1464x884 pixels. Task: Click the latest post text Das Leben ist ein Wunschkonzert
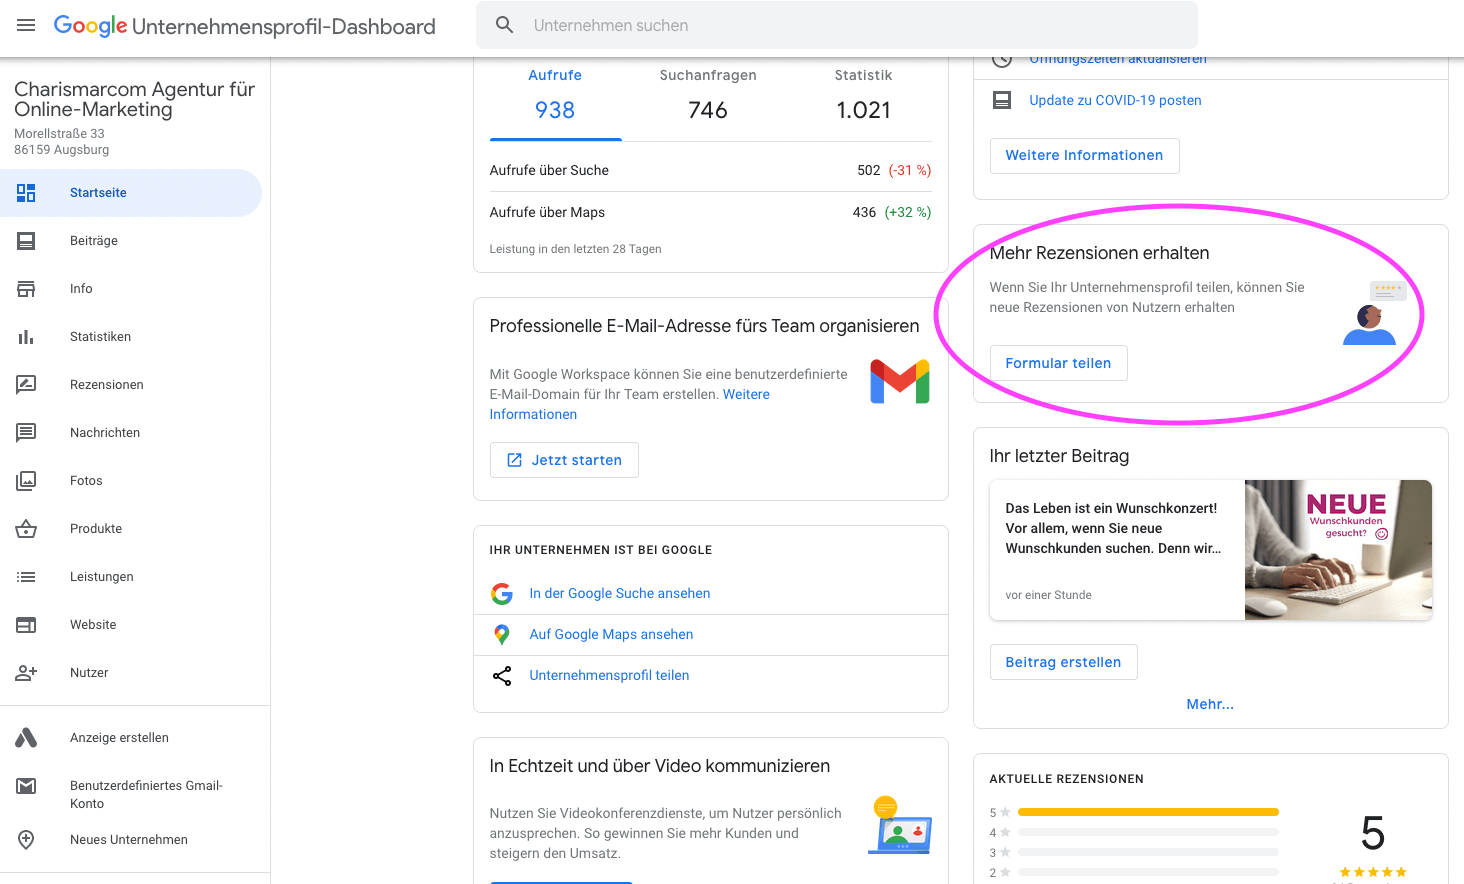click(x=1114, y=528)
